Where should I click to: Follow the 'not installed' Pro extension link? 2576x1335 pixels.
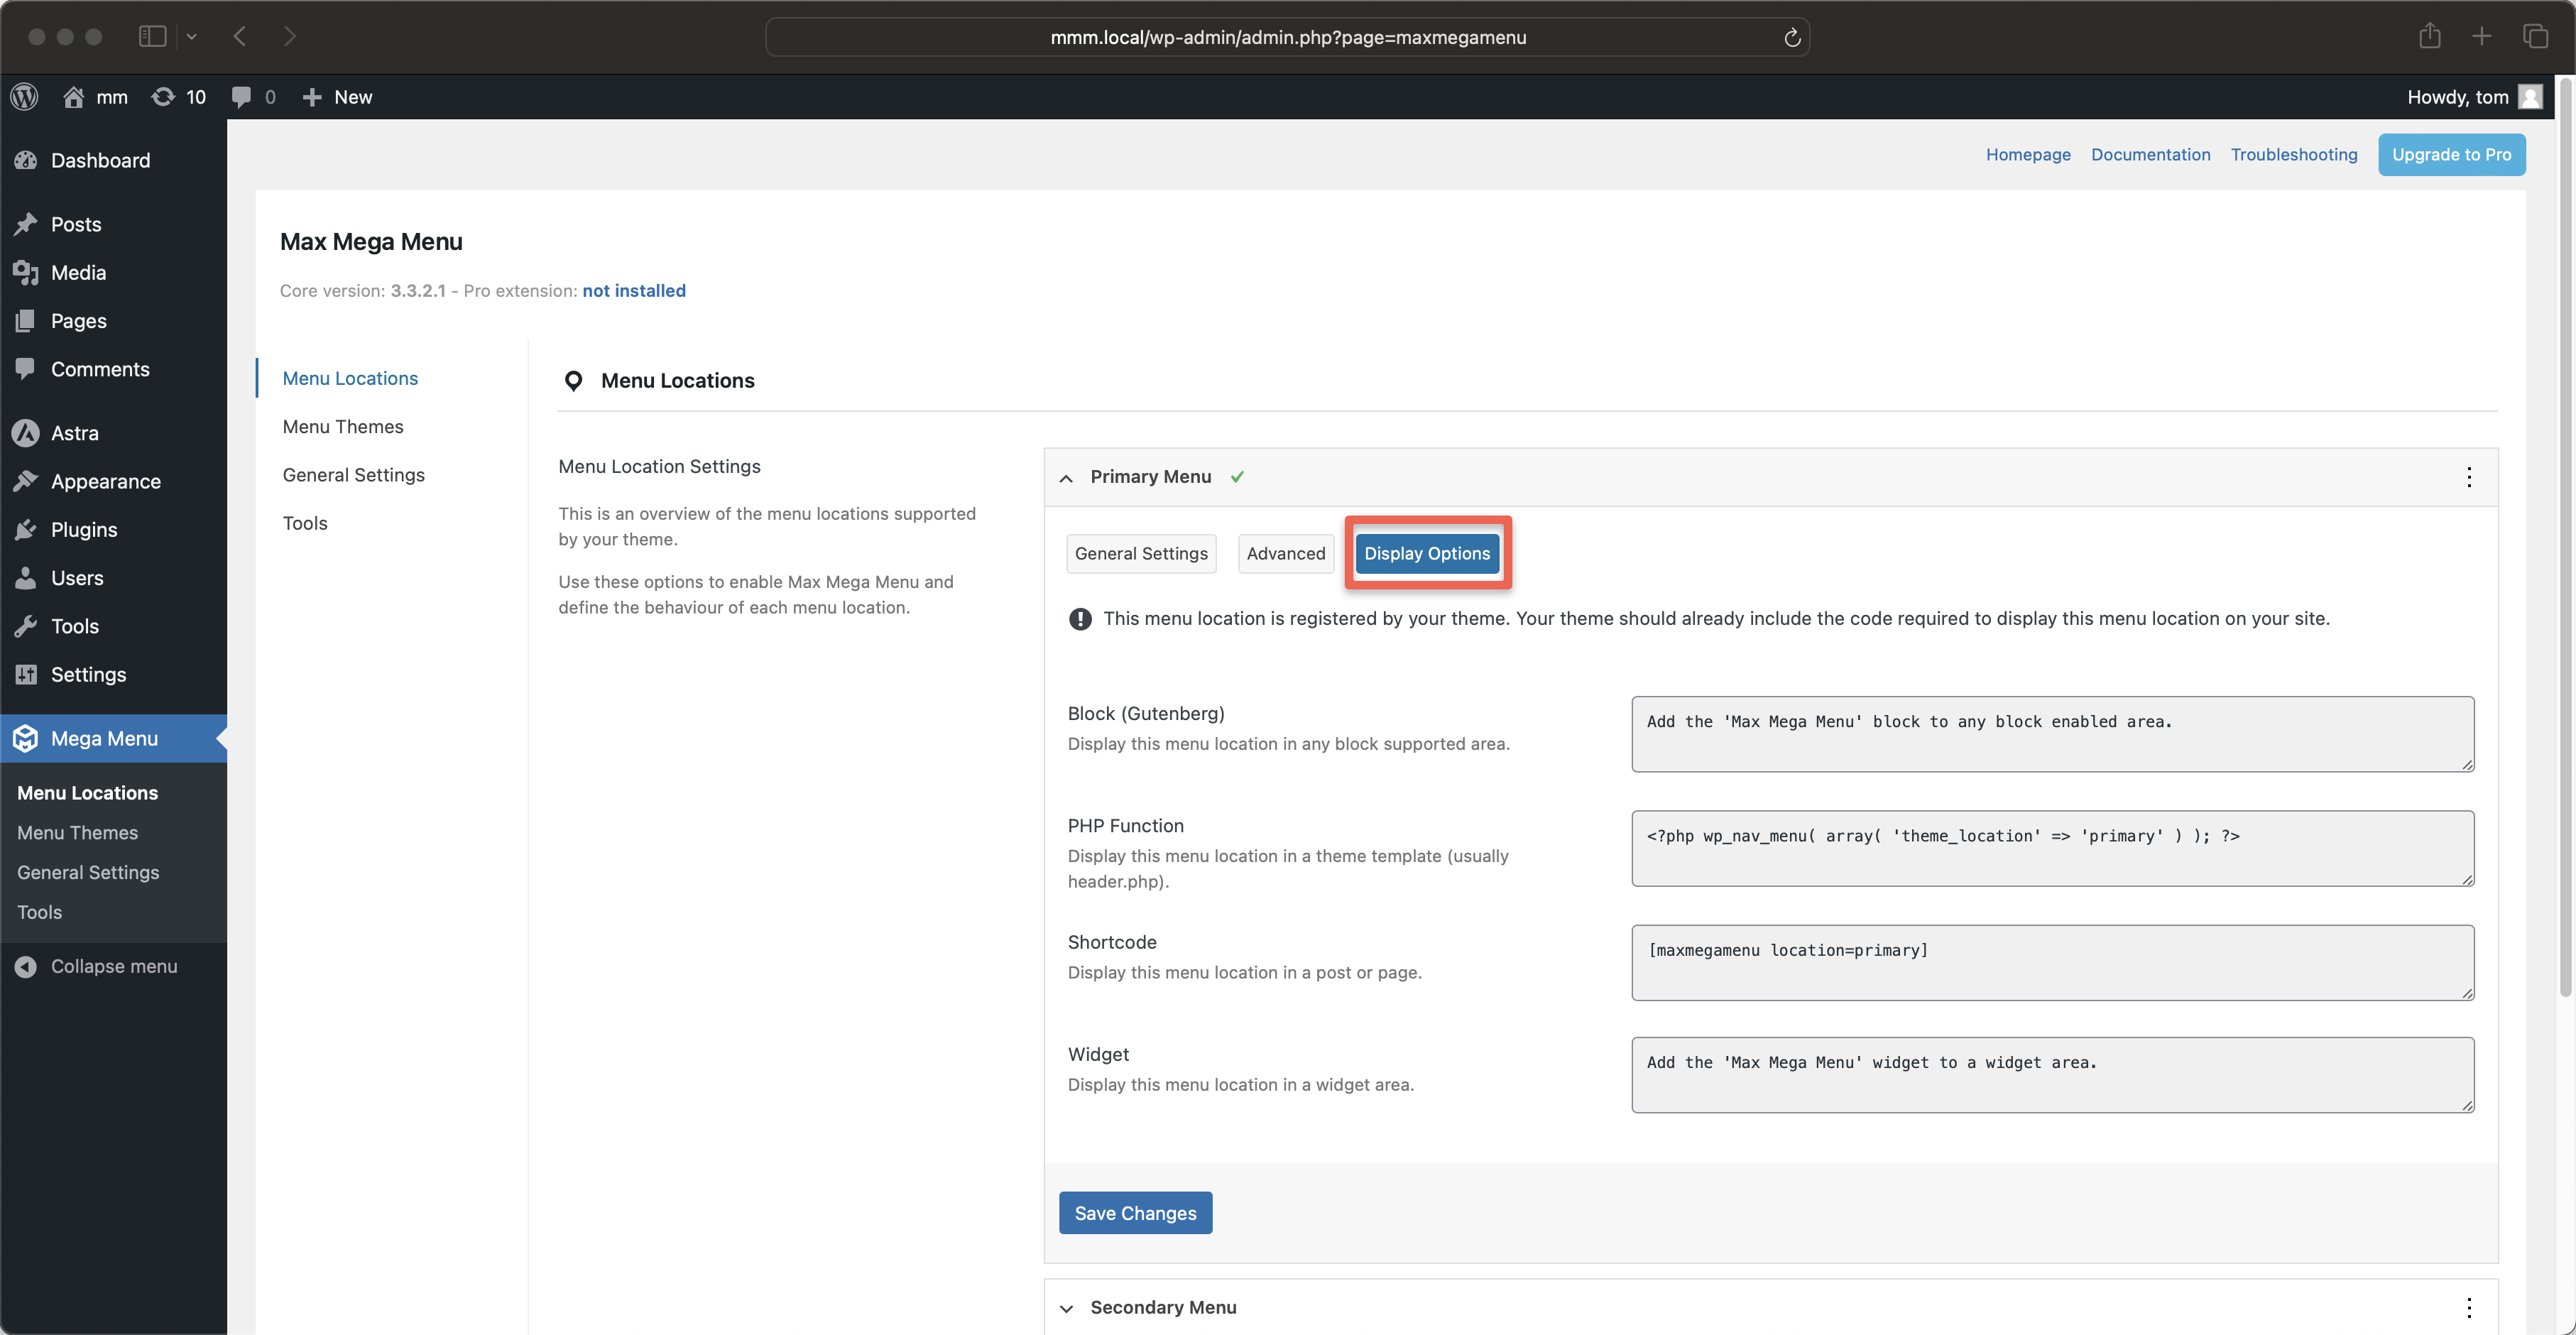click(x=634, y=291)
